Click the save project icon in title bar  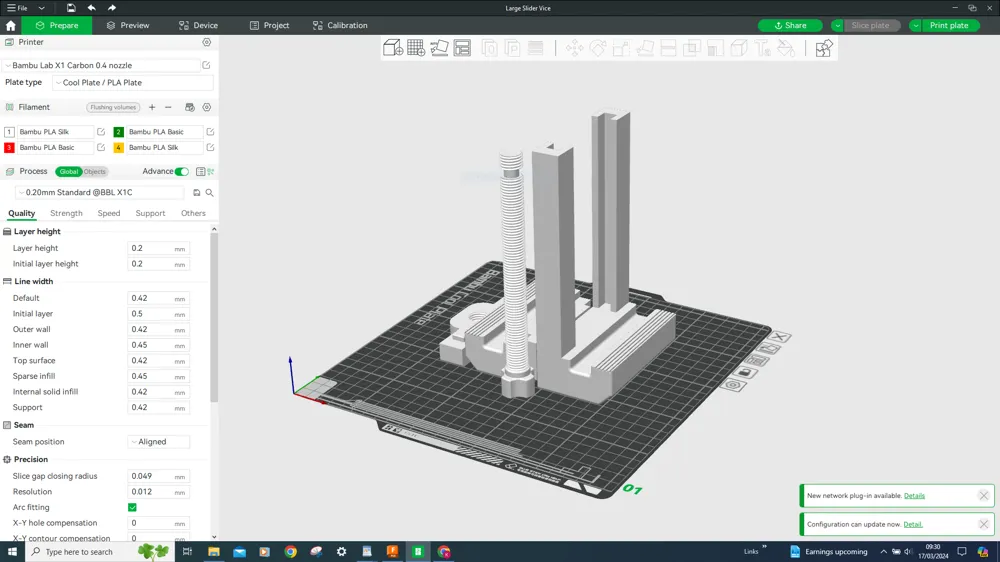(71, 8)
